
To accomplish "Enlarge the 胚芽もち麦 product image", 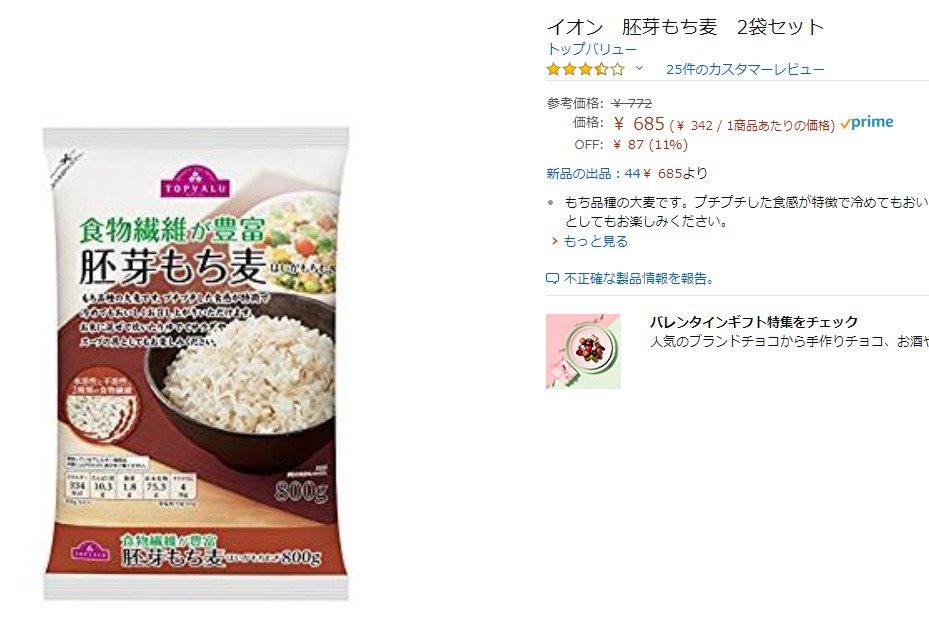I will coord(196,364).
